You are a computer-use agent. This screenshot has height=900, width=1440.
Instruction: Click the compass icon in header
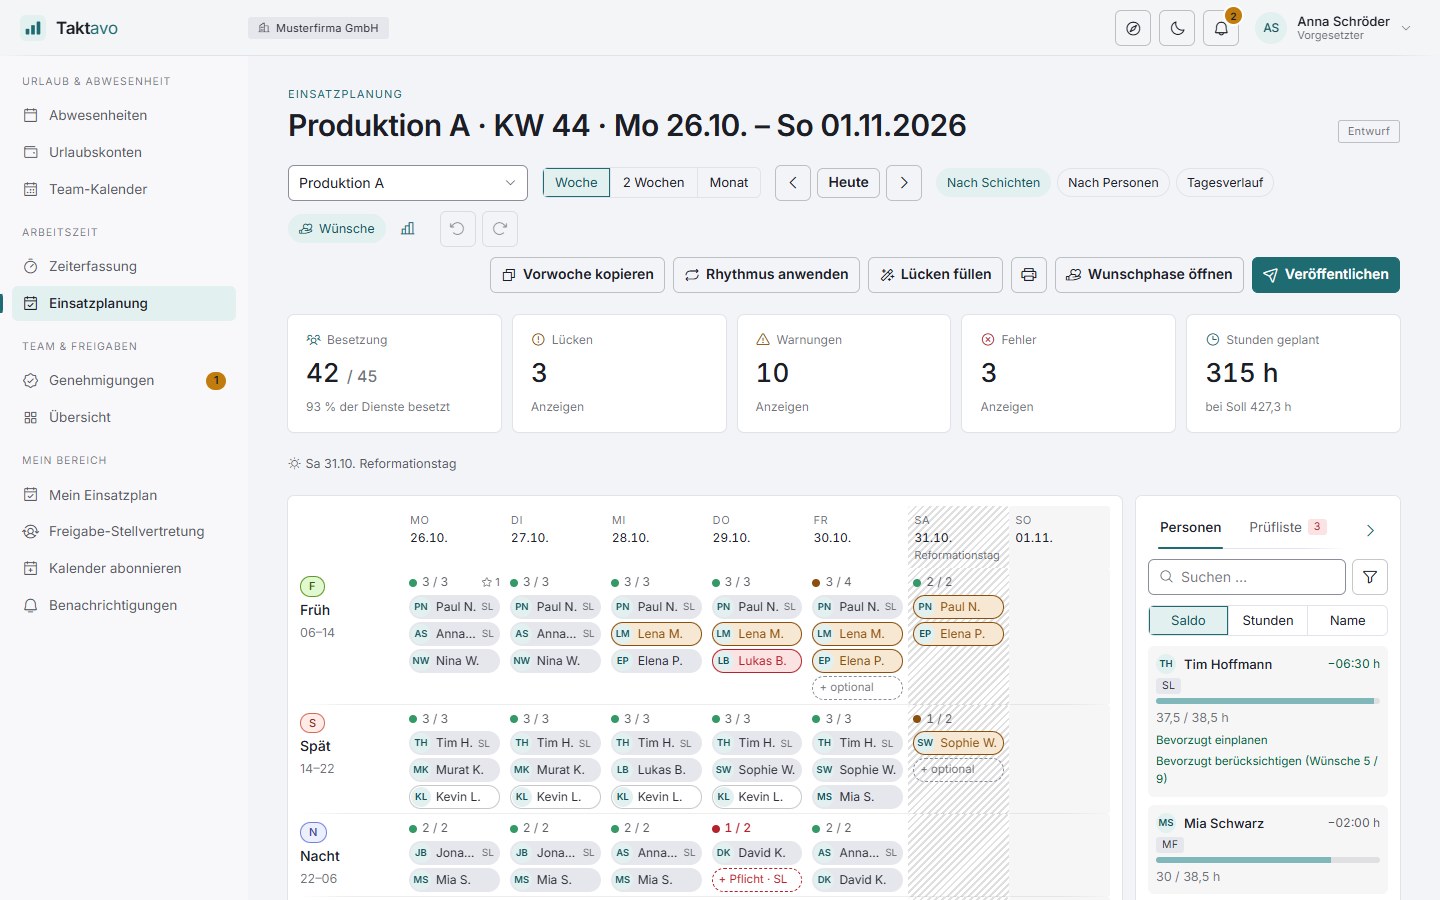(1133, 28)
